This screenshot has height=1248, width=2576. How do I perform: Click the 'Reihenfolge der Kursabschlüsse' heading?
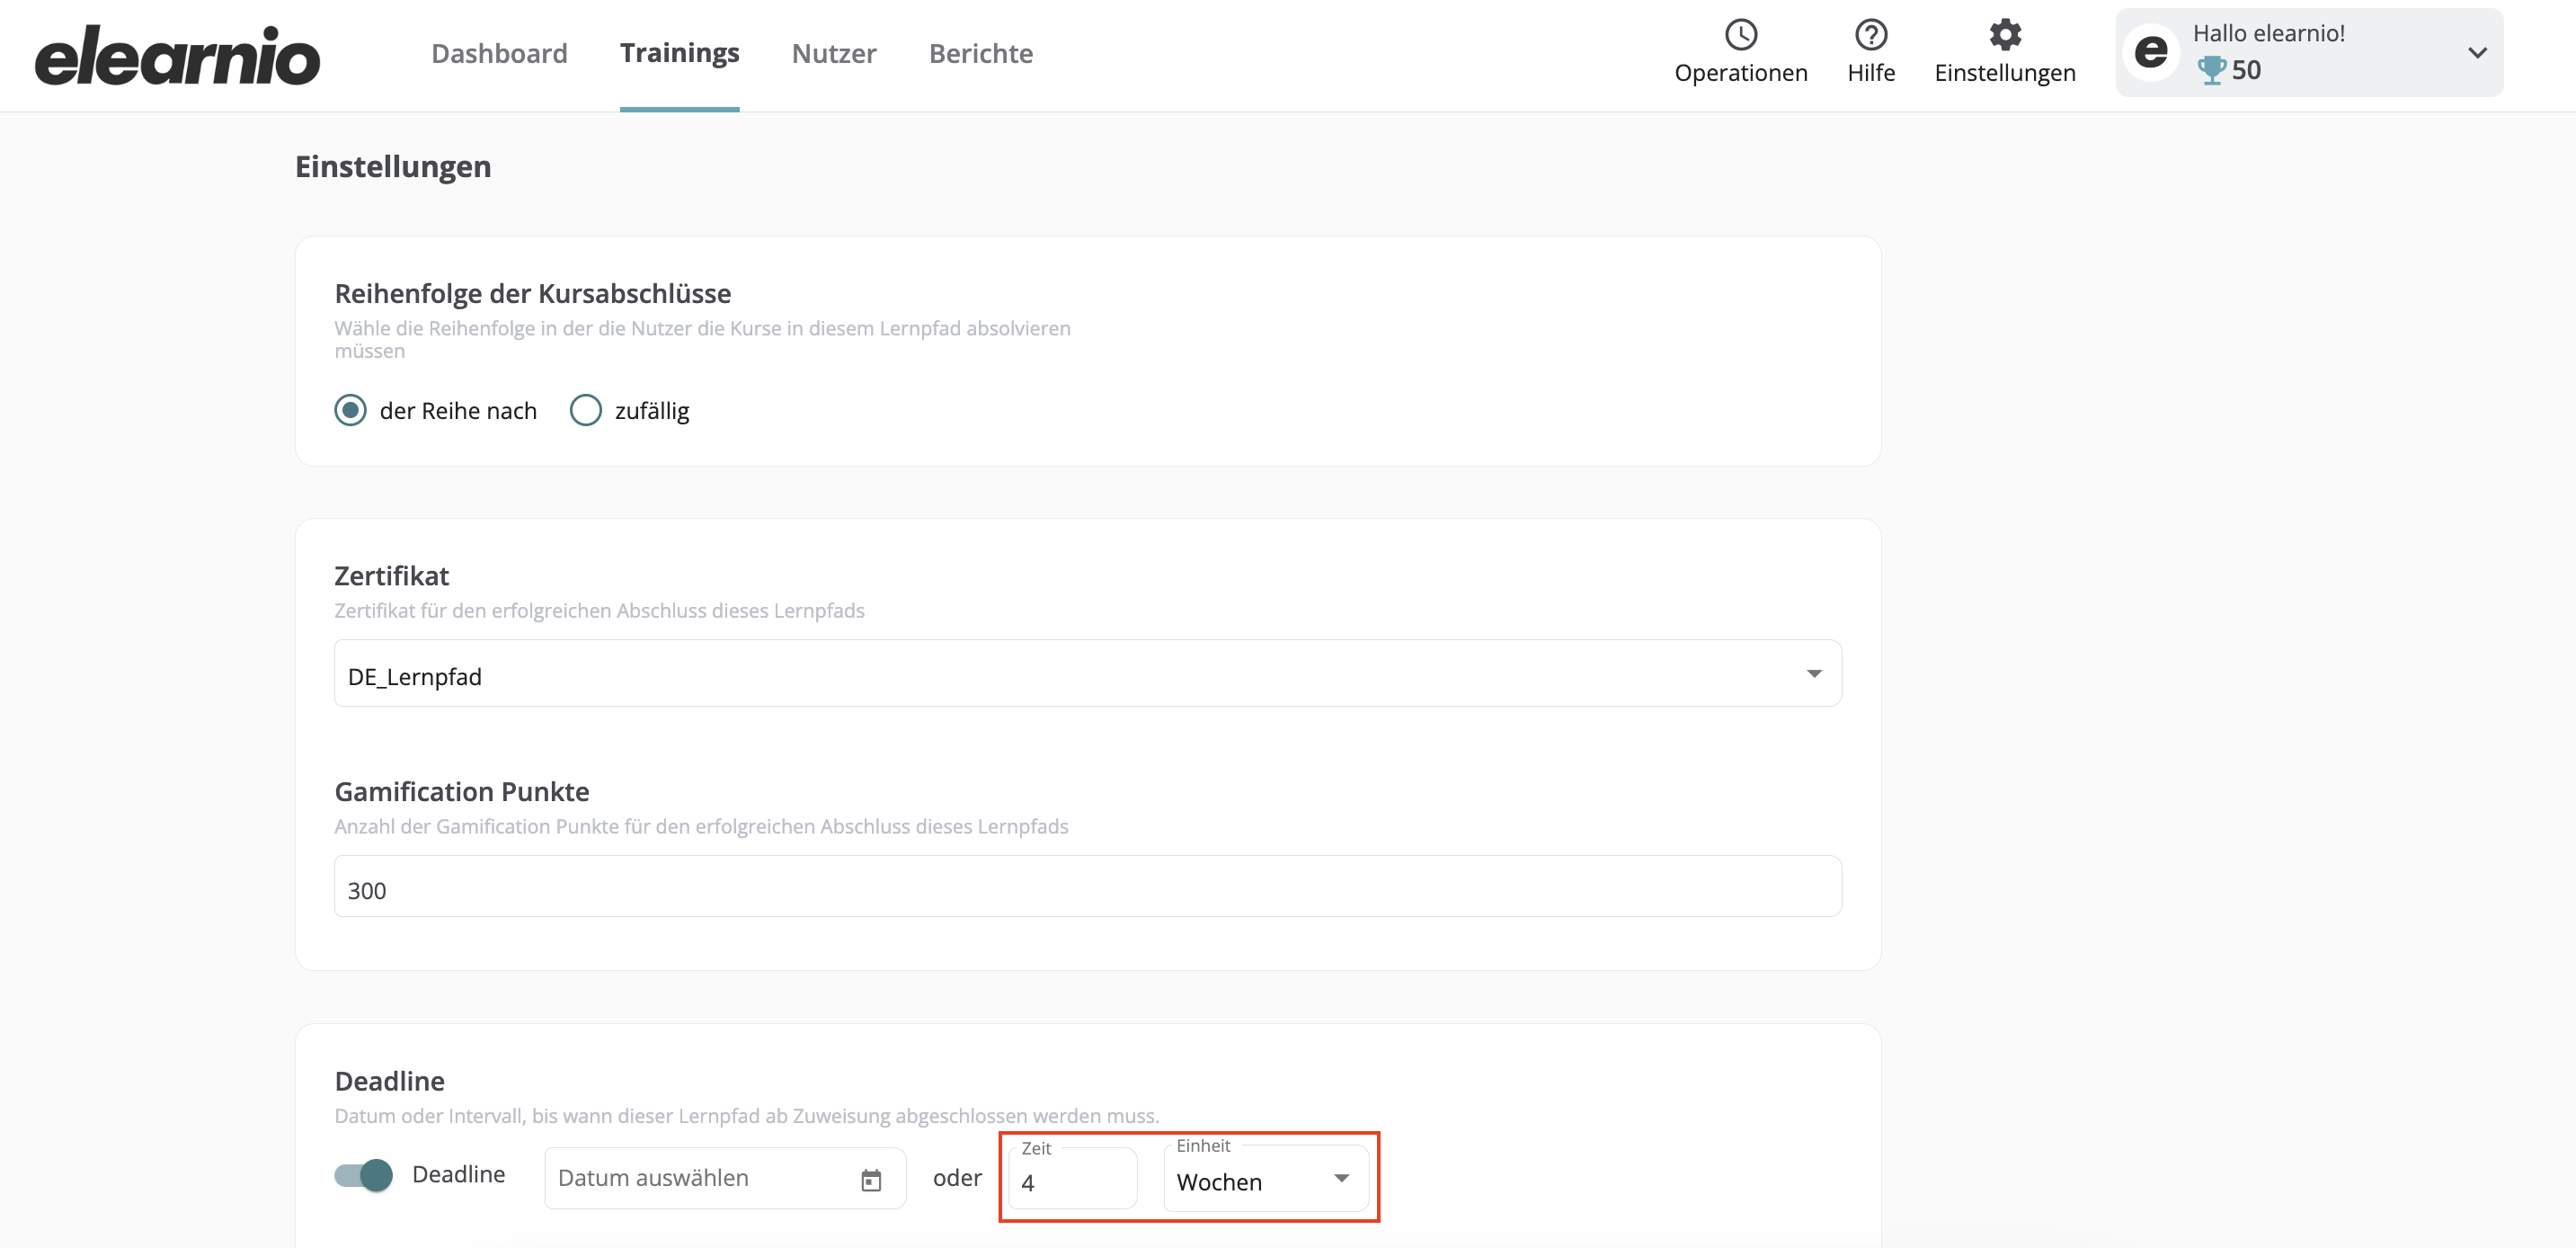coord(533,293)
